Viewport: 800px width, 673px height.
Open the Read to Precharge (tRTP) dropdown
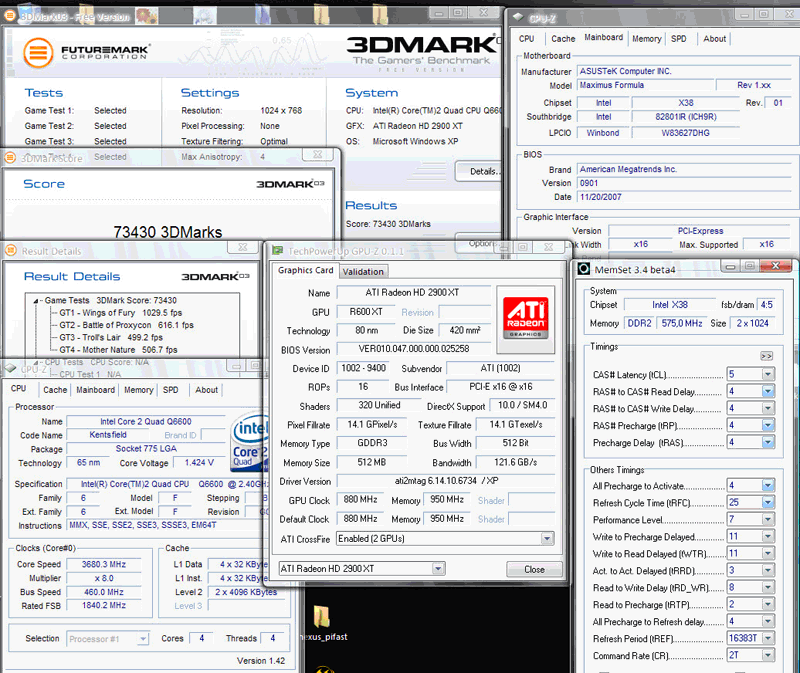click(768, 604)
